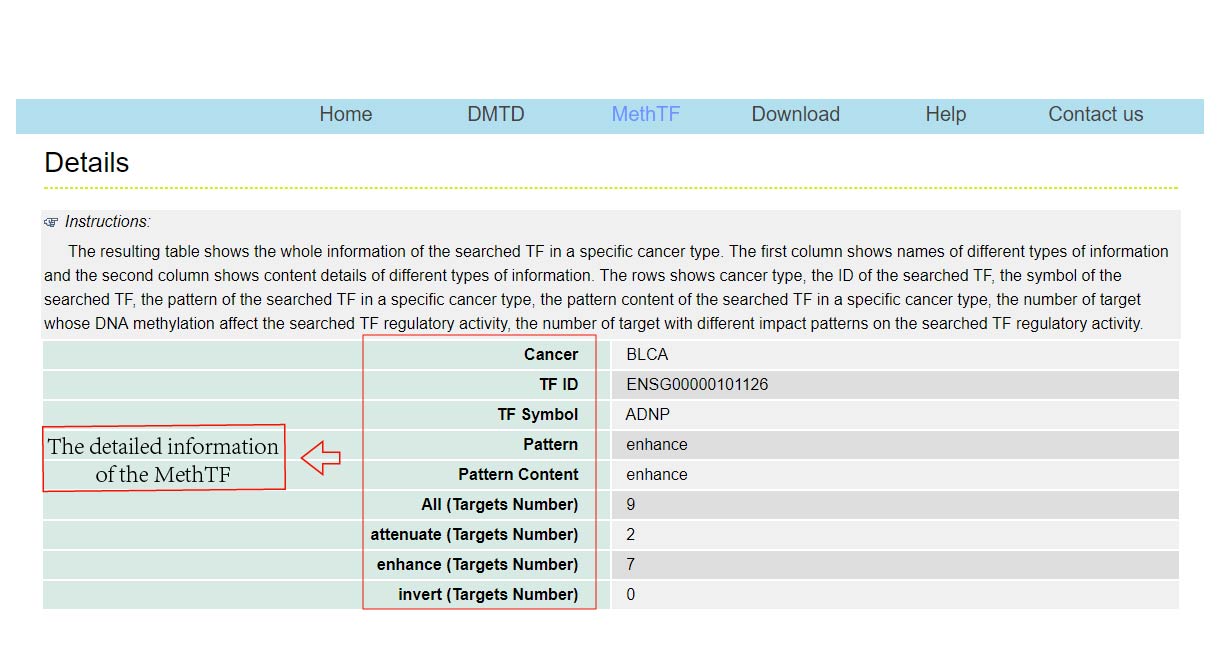Image resolution: width=1219 pixels, height=670 pixels.
Task: Select the All (Targets Number) label
Action: (x=499, y=504)
